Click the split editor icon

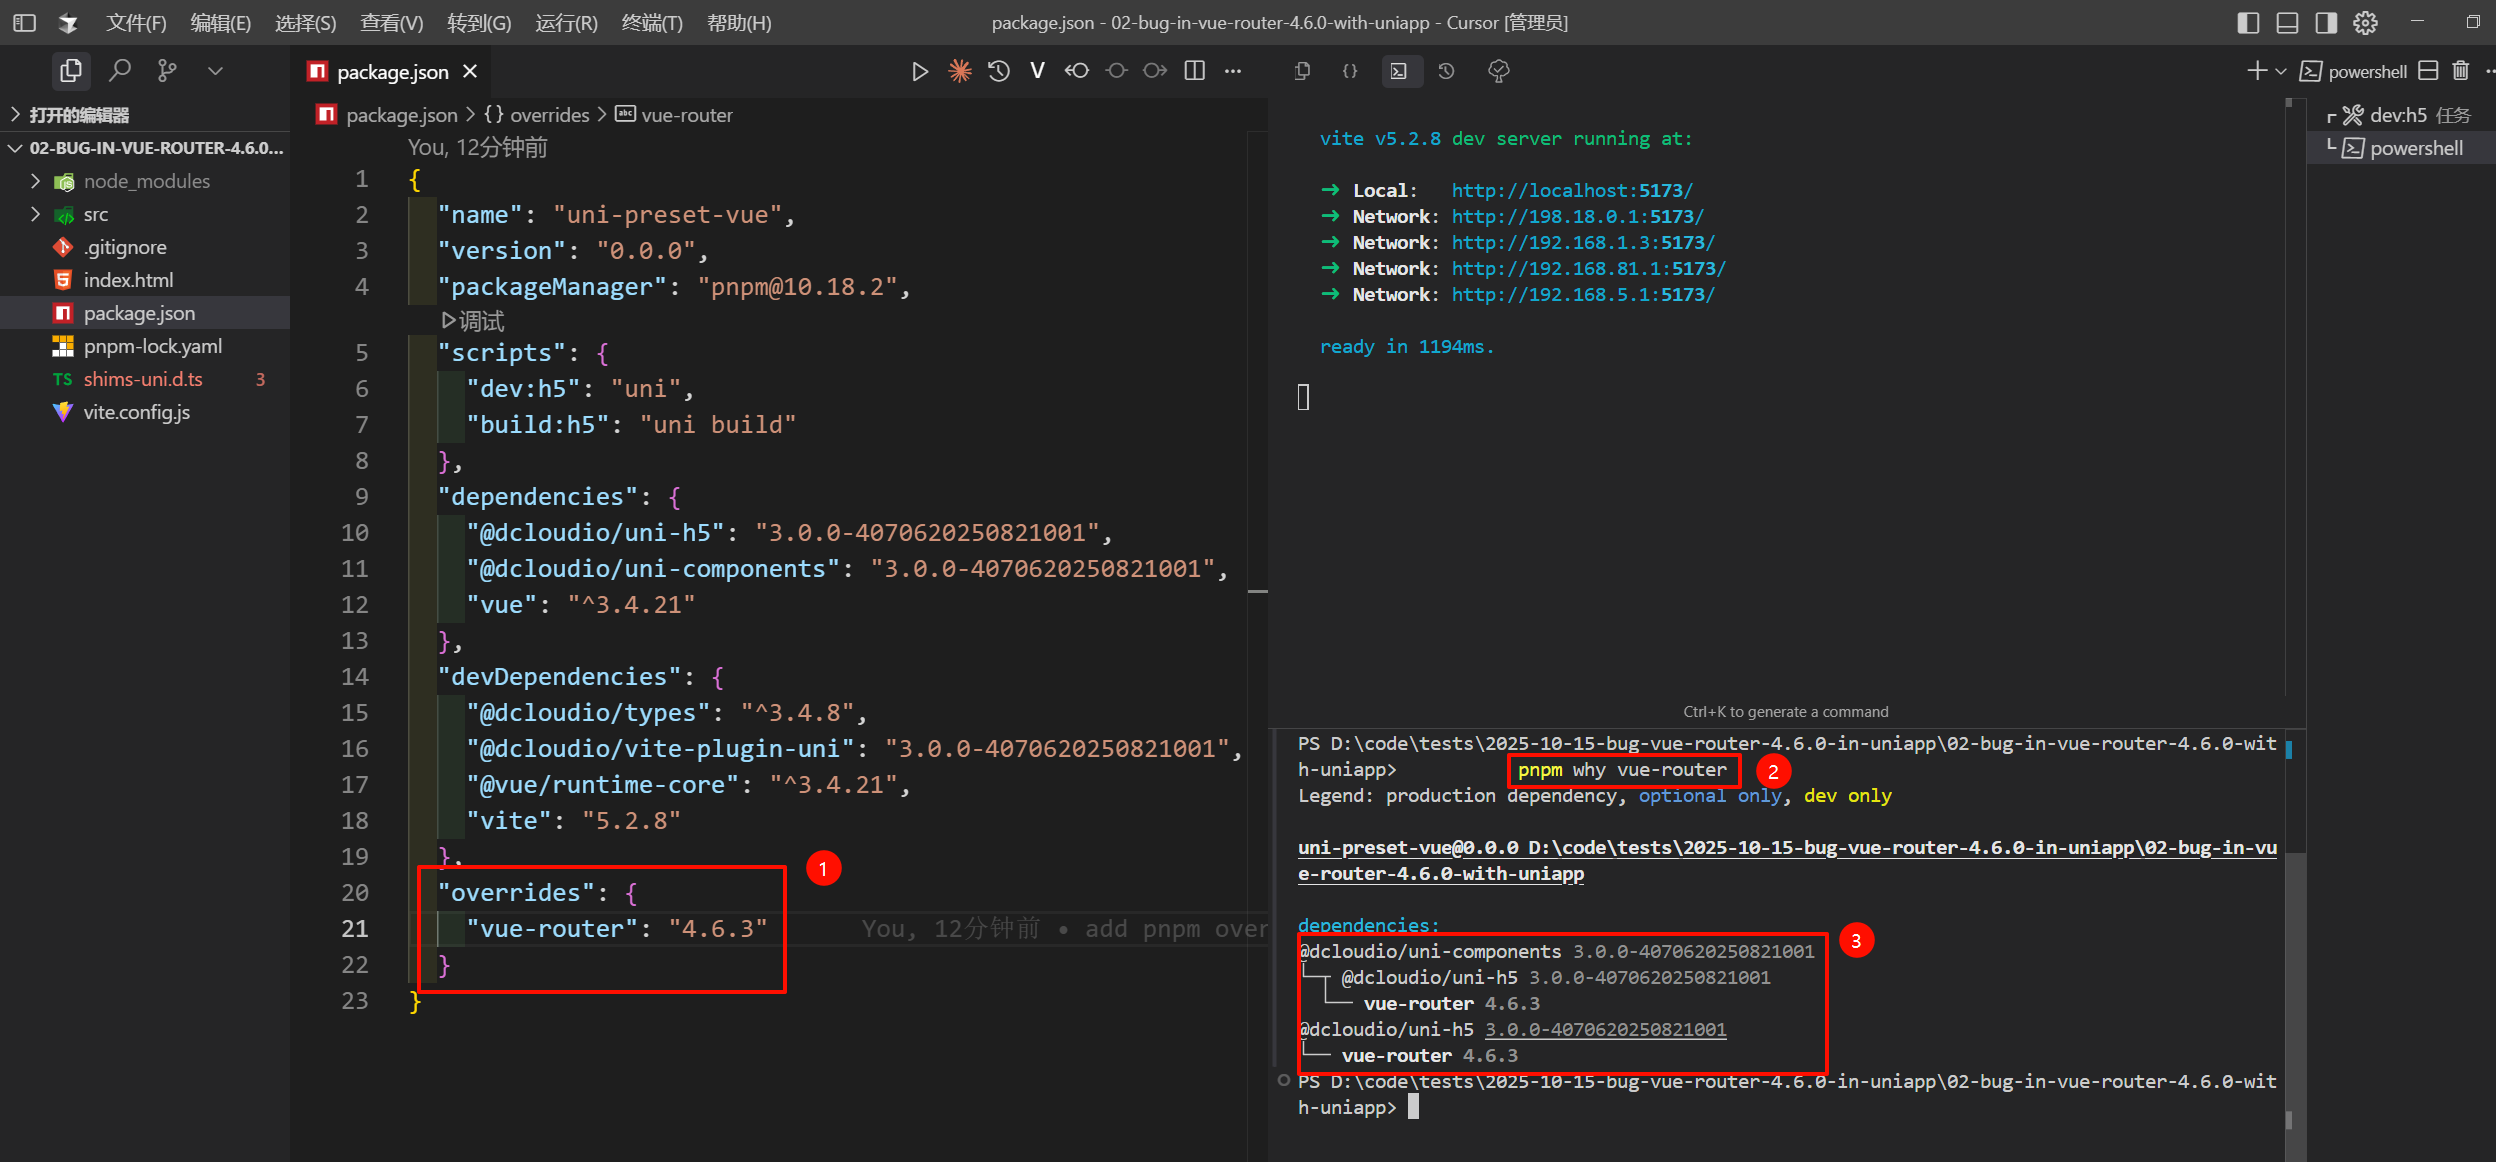pyautogui.click(x=1194, y=71)
